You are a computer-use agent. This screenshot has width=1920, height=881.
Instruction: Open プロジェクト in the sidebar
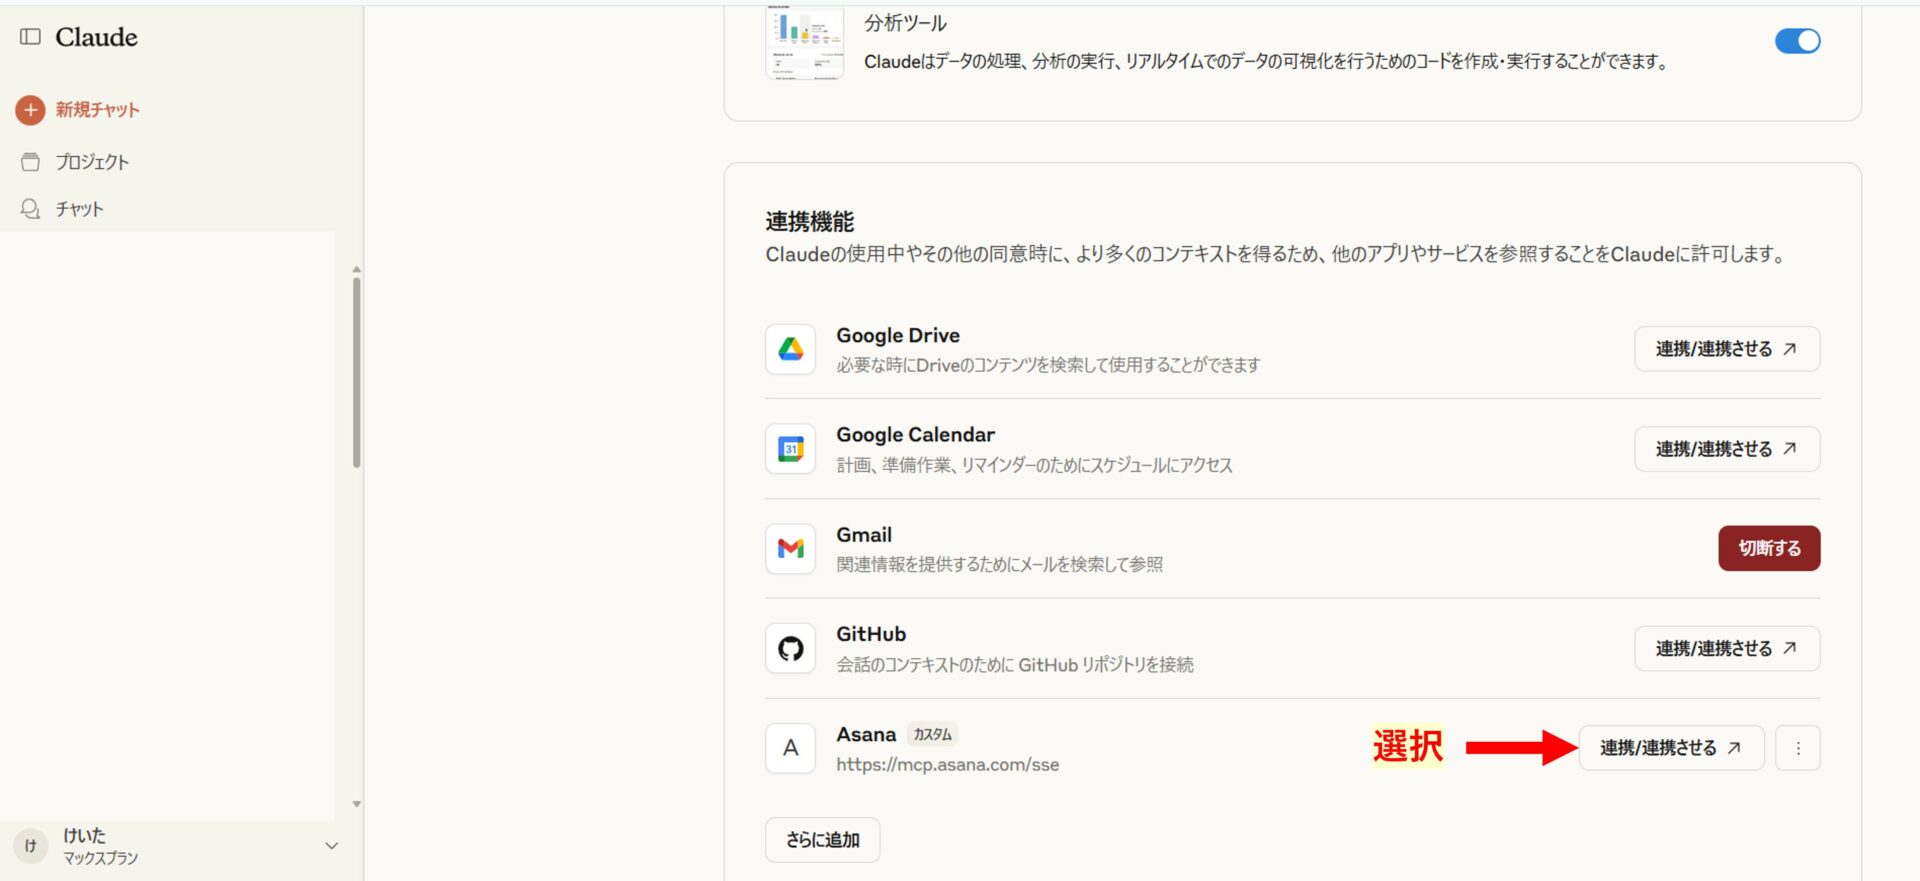click(x=92, y=162)
